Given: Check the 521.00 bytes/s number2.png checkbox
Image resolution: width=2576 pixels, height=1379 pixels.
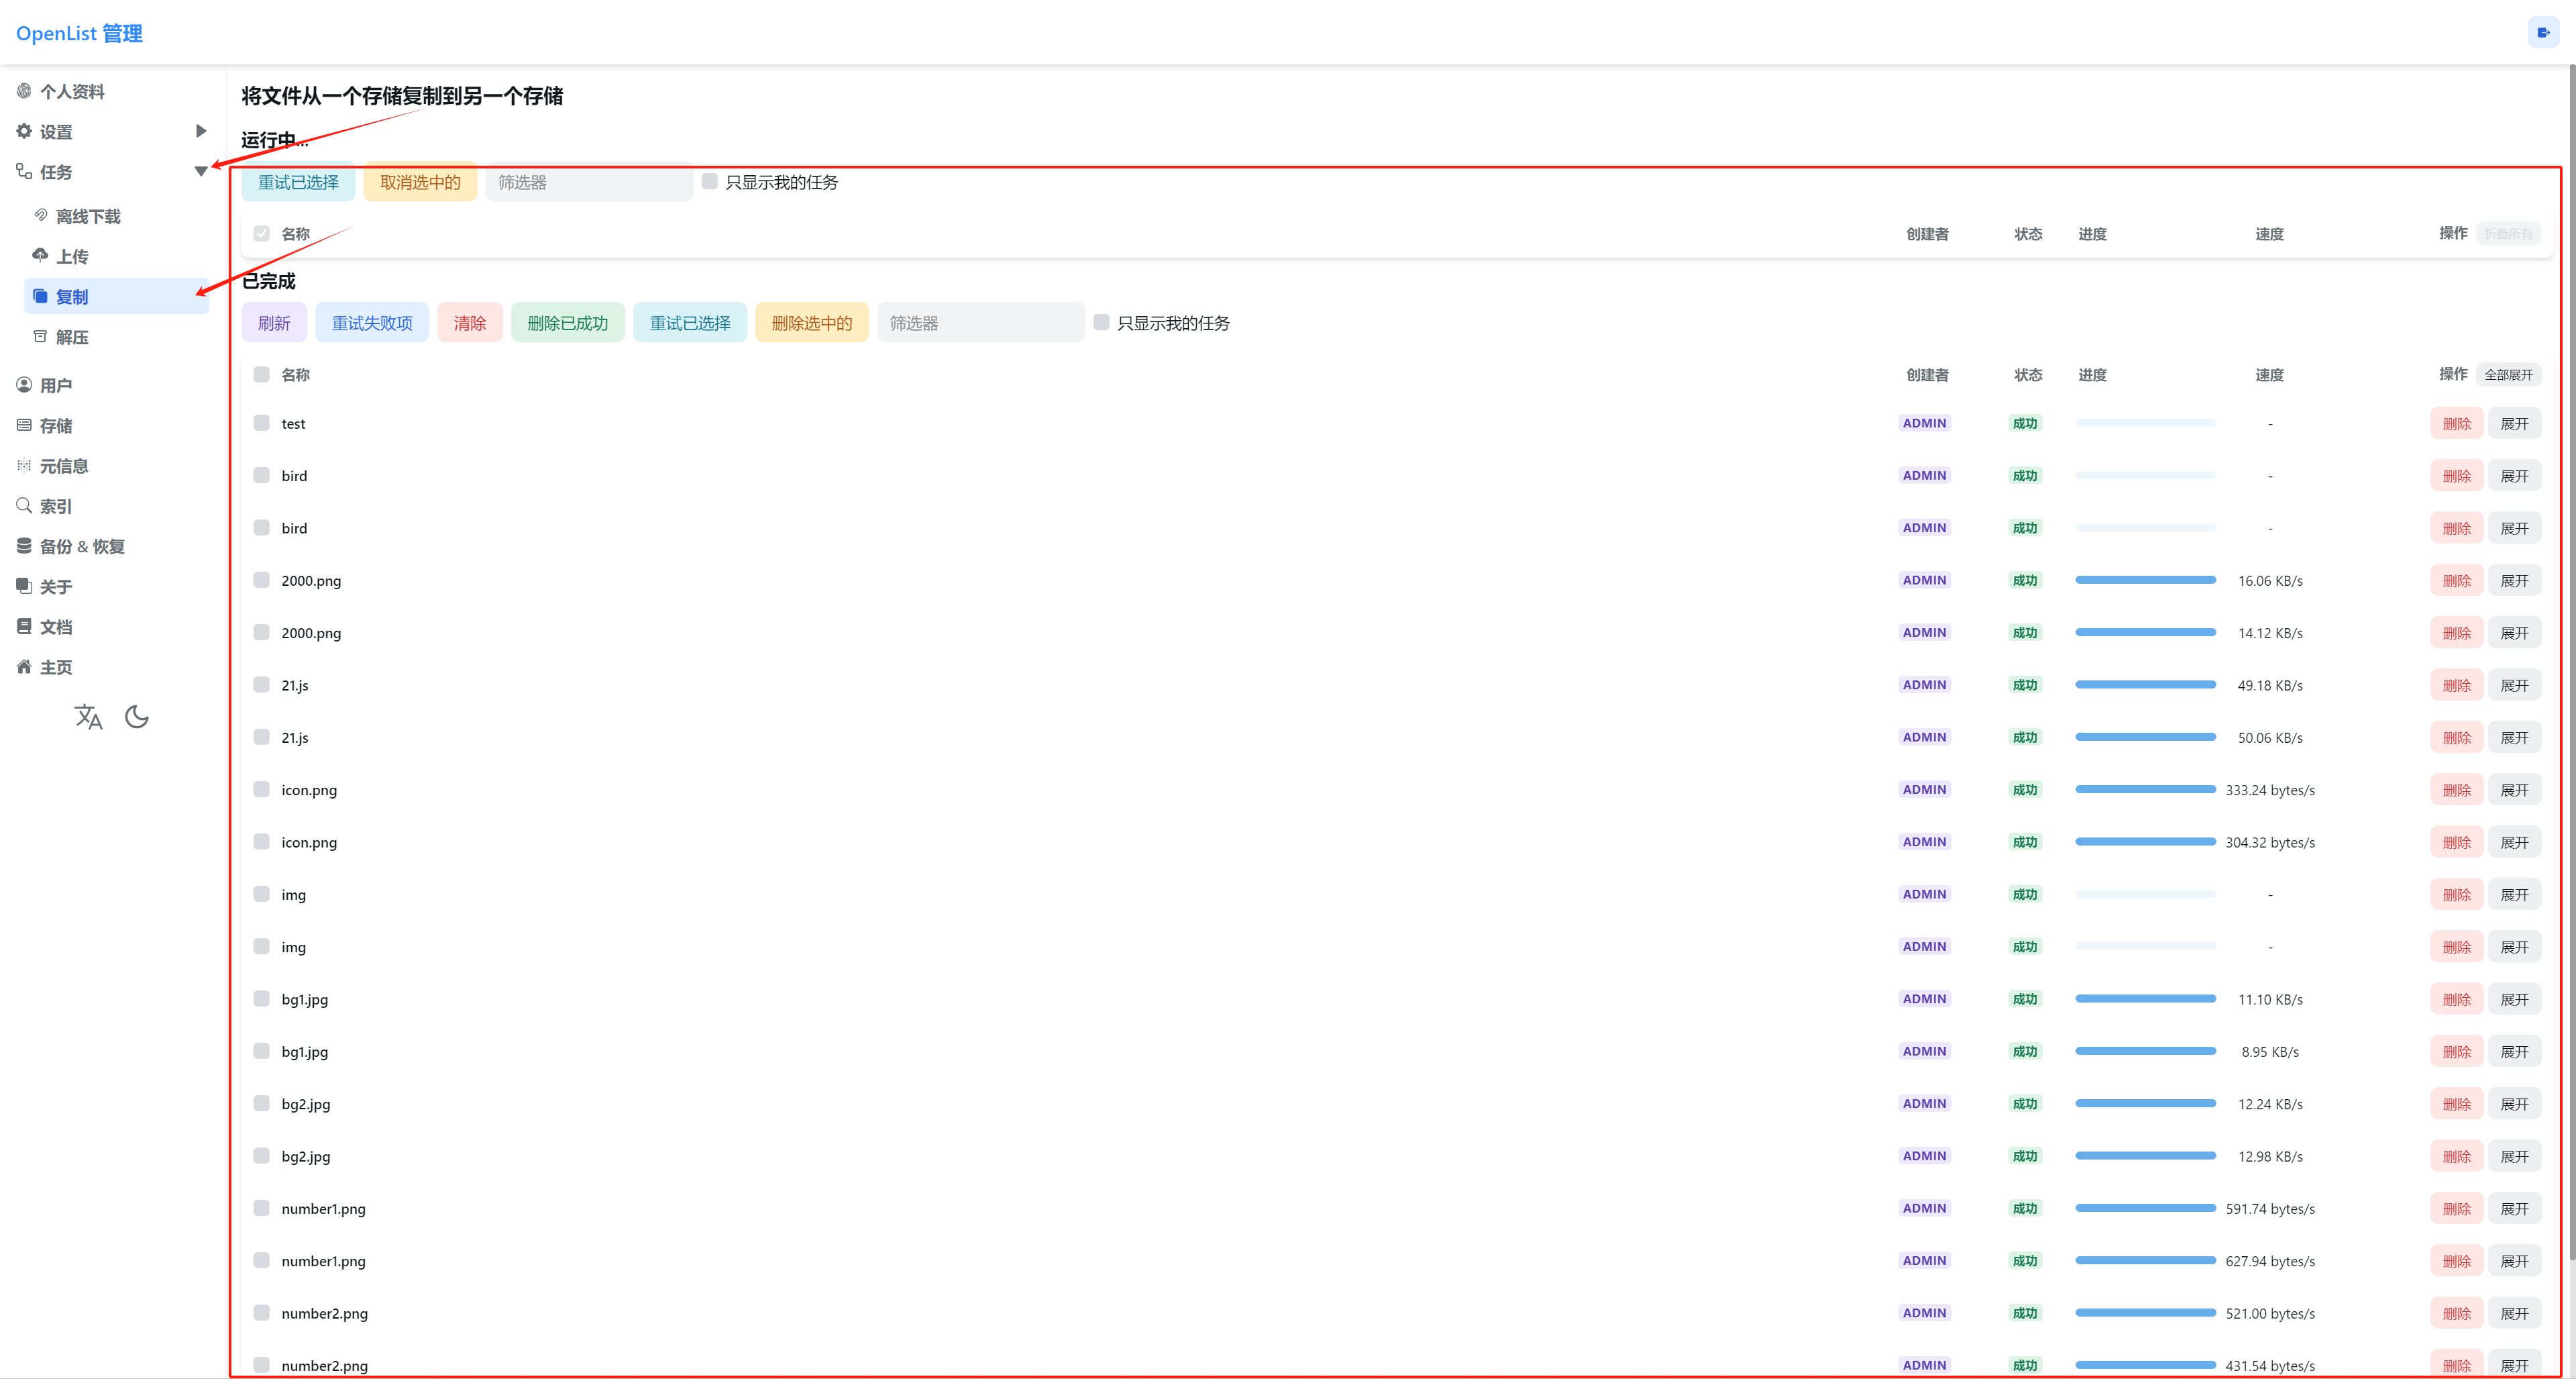Looking at the screenshot, I should point(261,1312).
